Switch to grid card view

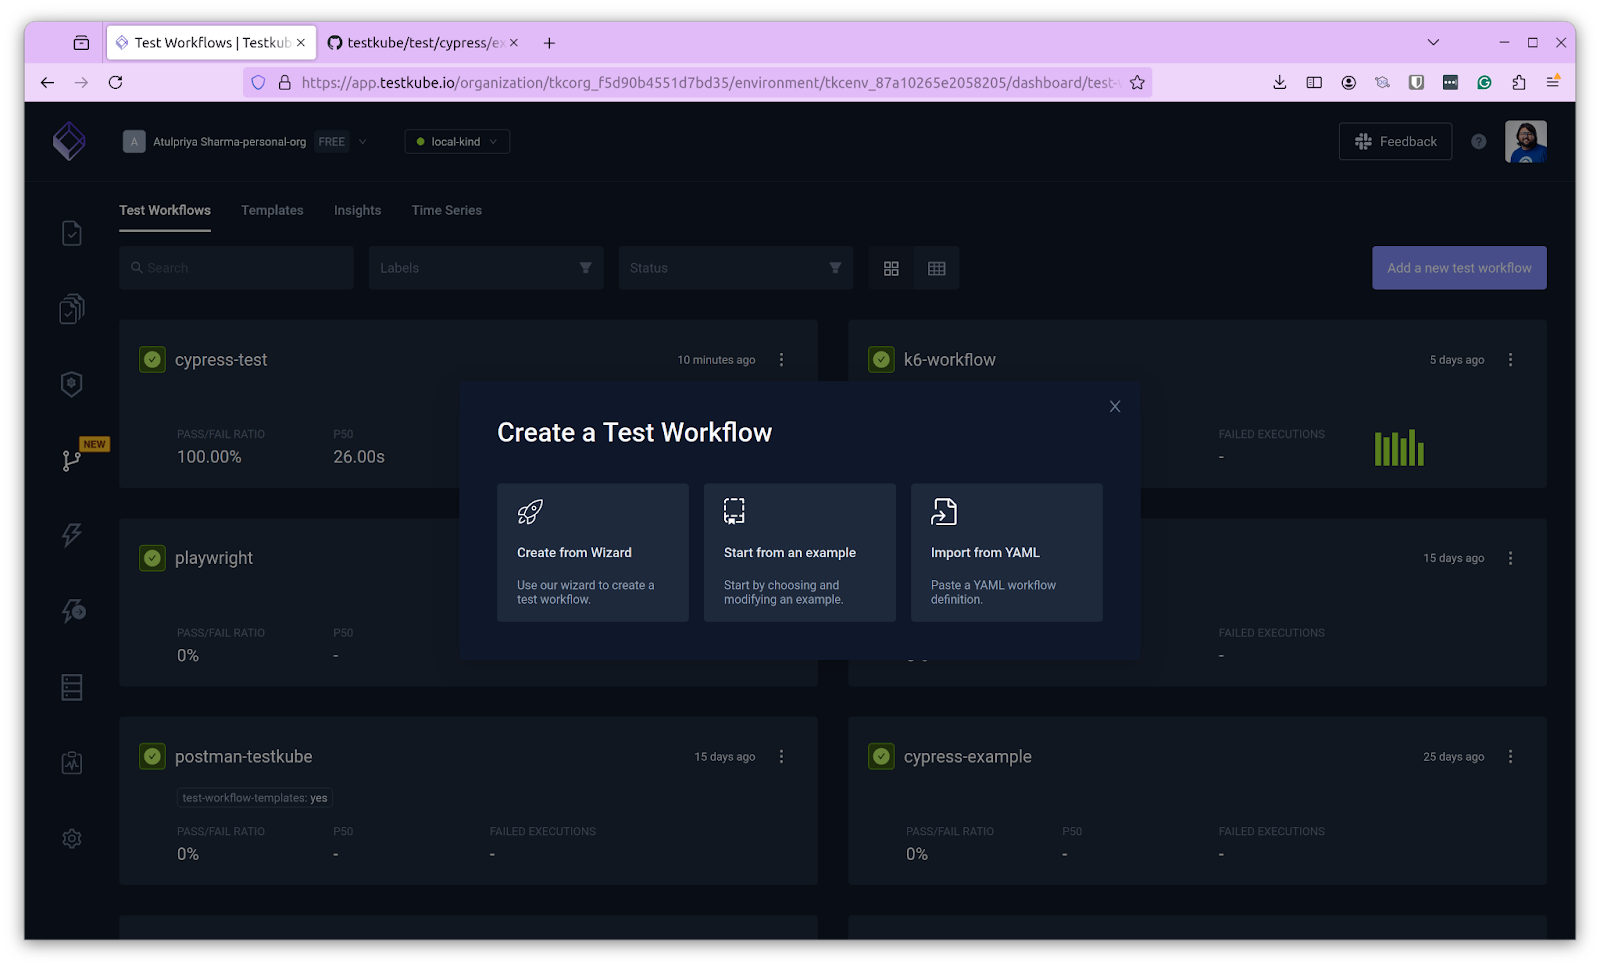[891, 268]
